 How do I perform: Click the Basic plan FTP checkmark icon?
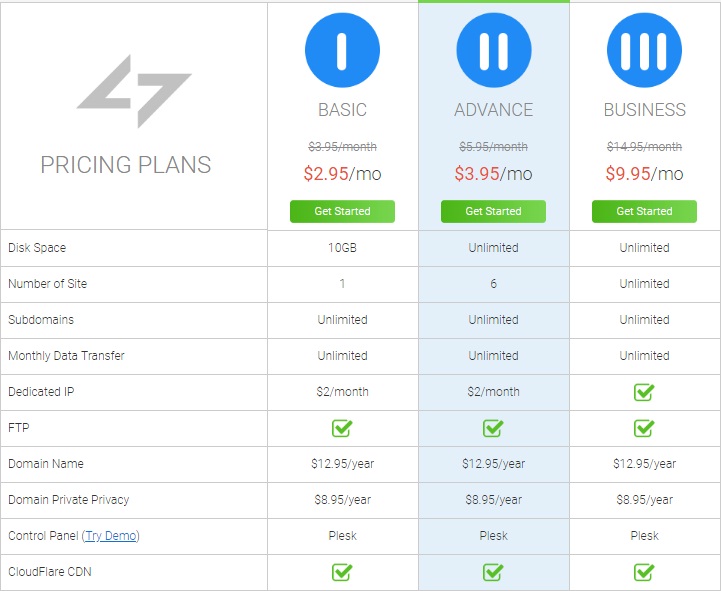pyautogui.click(x=342, y=428)
